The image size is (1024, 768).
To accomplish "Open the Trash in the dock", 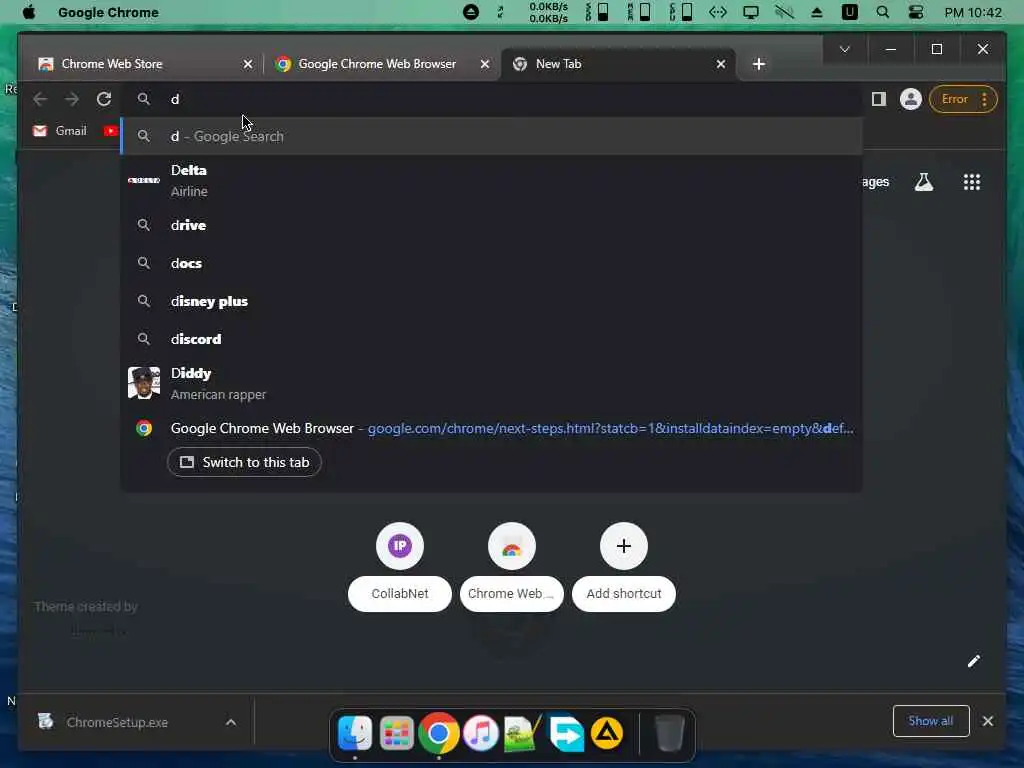I will click(x=669, y=733).
